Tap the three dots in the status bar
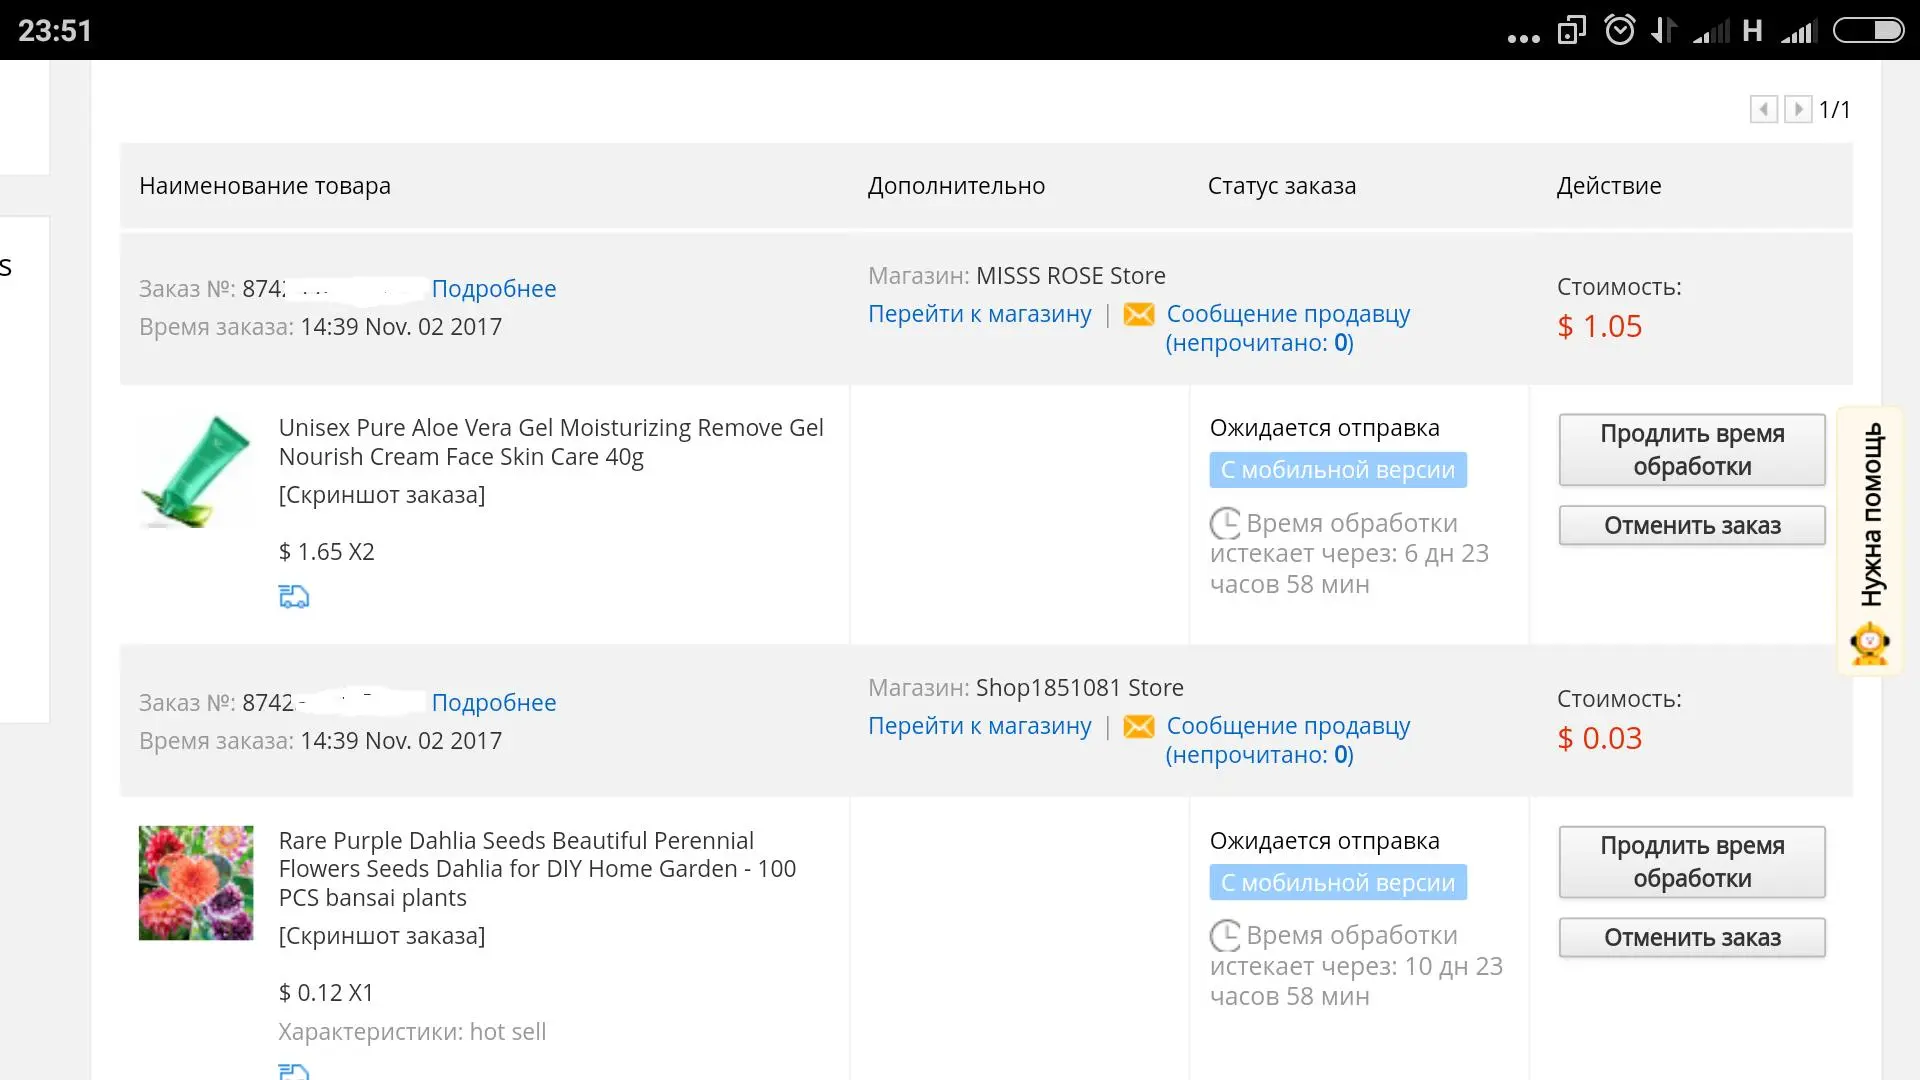This screenshot has height=1080, width=1920. point(1524,38)
